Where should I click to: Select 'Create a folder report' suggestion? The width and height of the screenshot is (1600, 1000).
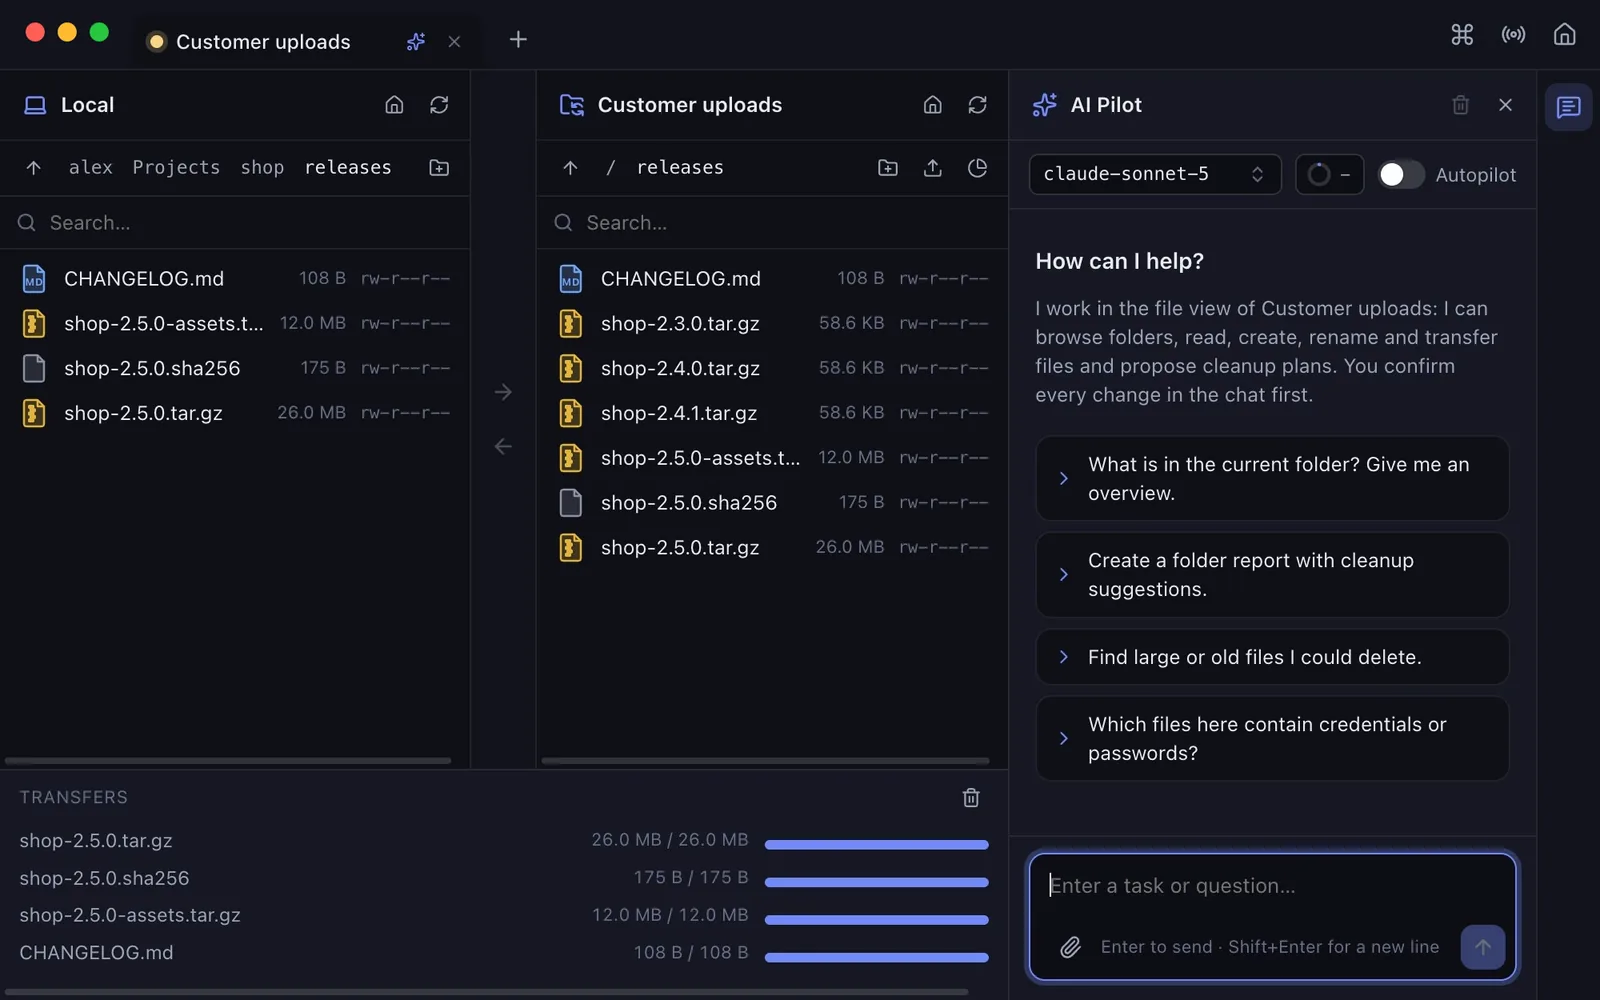(x=1272, y=575)
